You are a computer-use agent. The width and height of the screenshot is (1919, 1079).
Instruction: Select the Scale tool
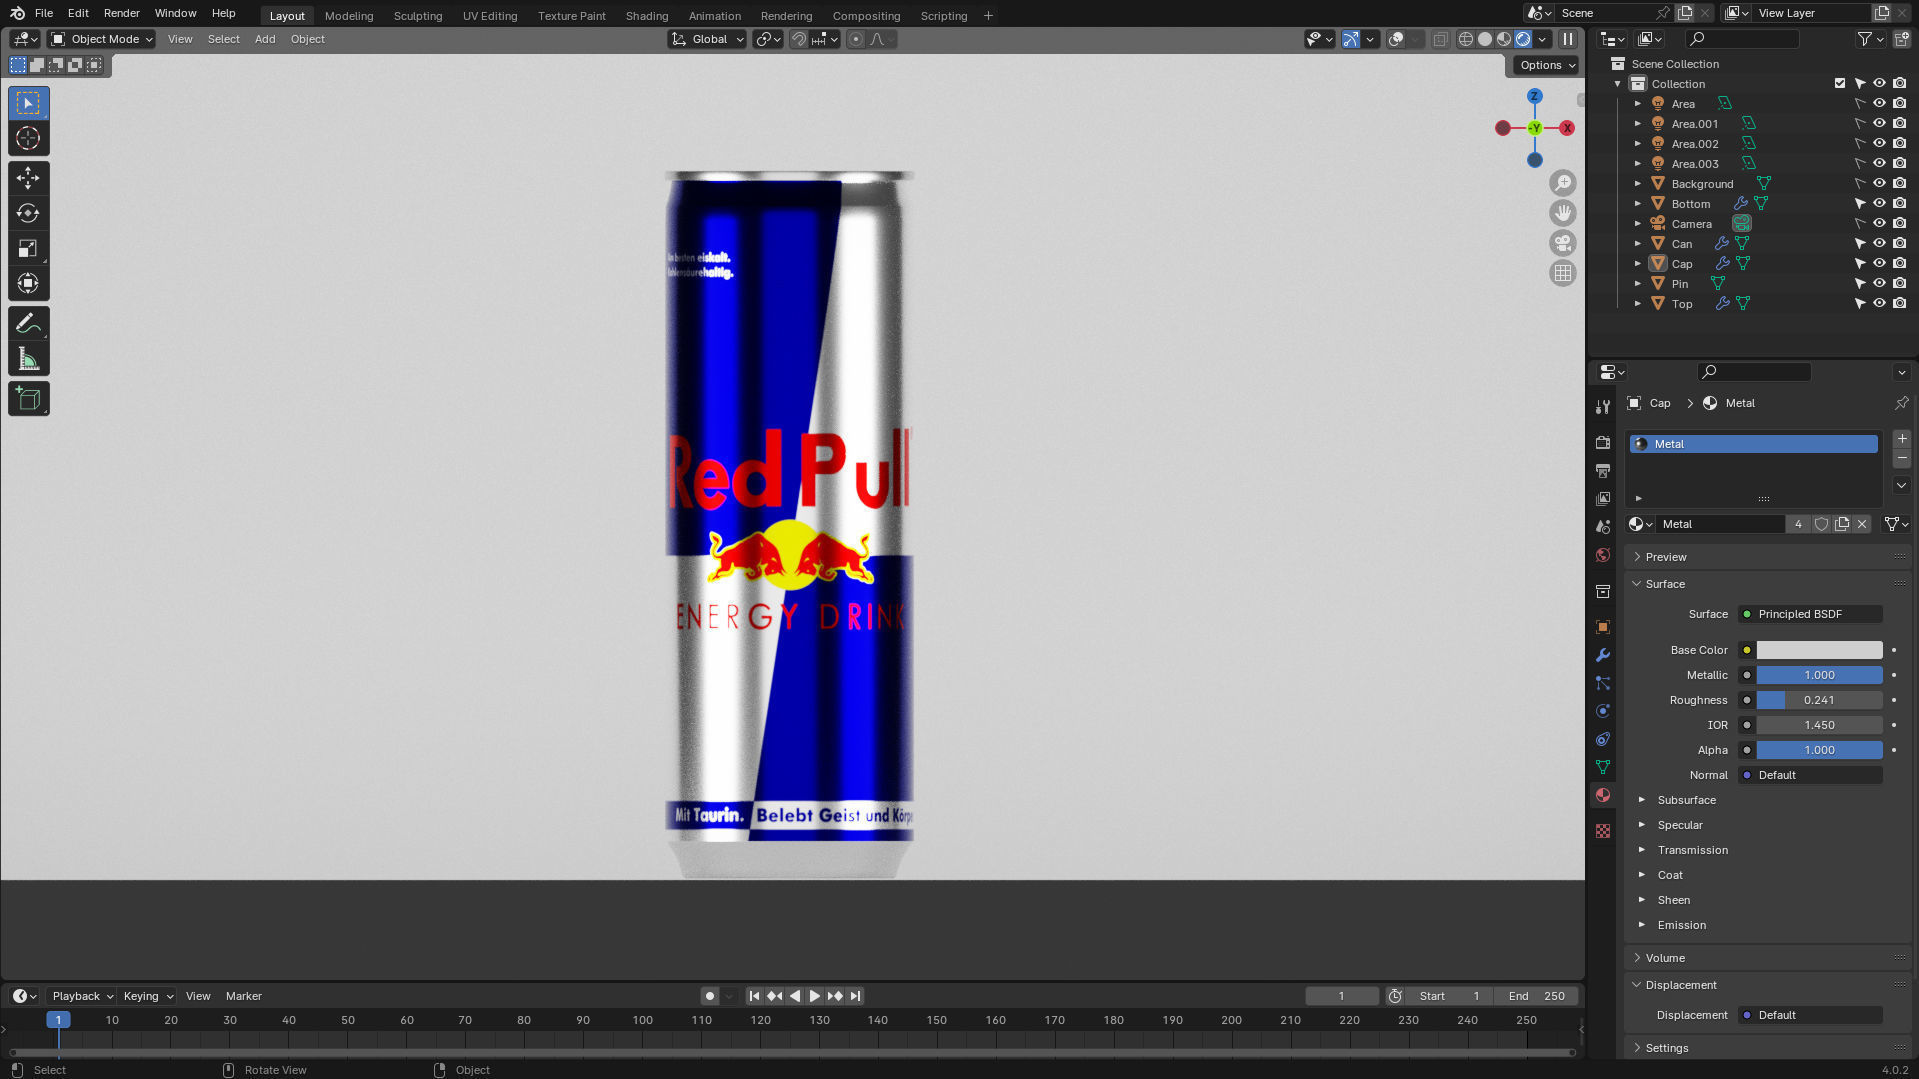(x=28, y=248)
